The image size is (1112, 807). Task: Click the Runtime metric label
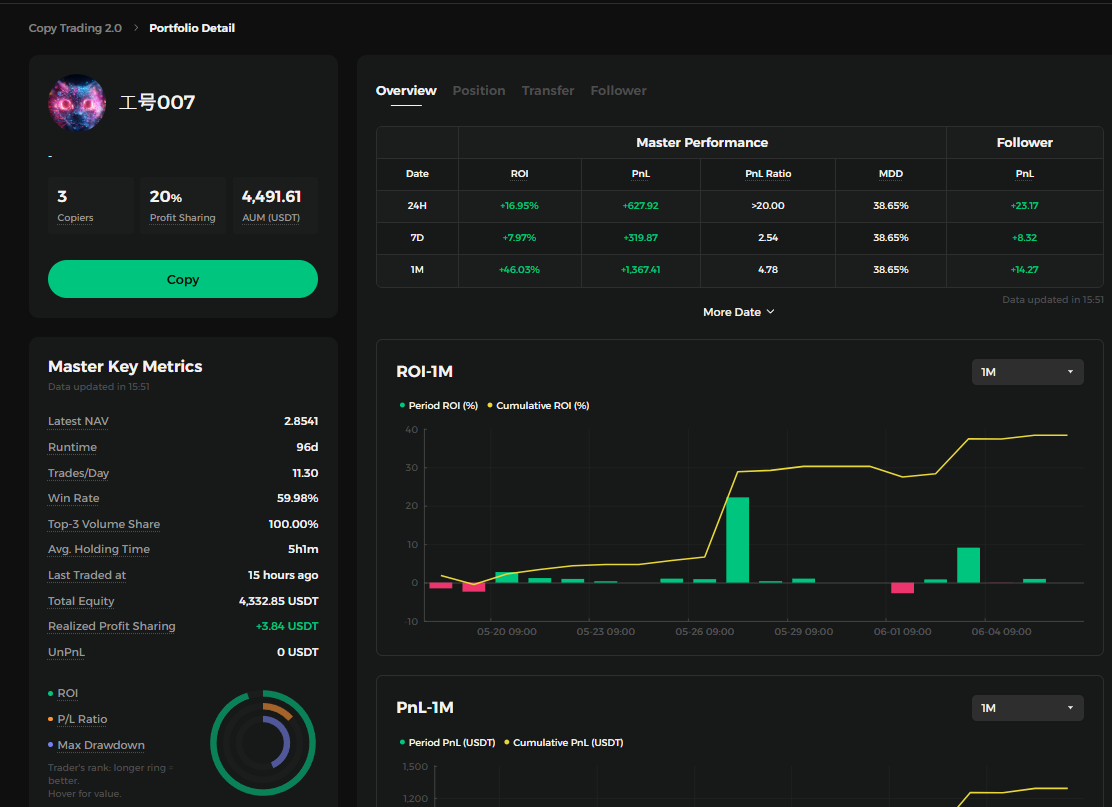pyautogui.click(x=72, y=447)
